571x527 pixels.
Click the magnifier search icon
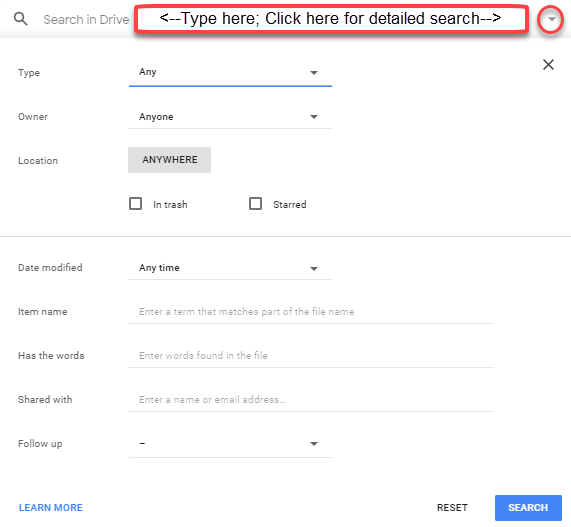coord(20,19)
